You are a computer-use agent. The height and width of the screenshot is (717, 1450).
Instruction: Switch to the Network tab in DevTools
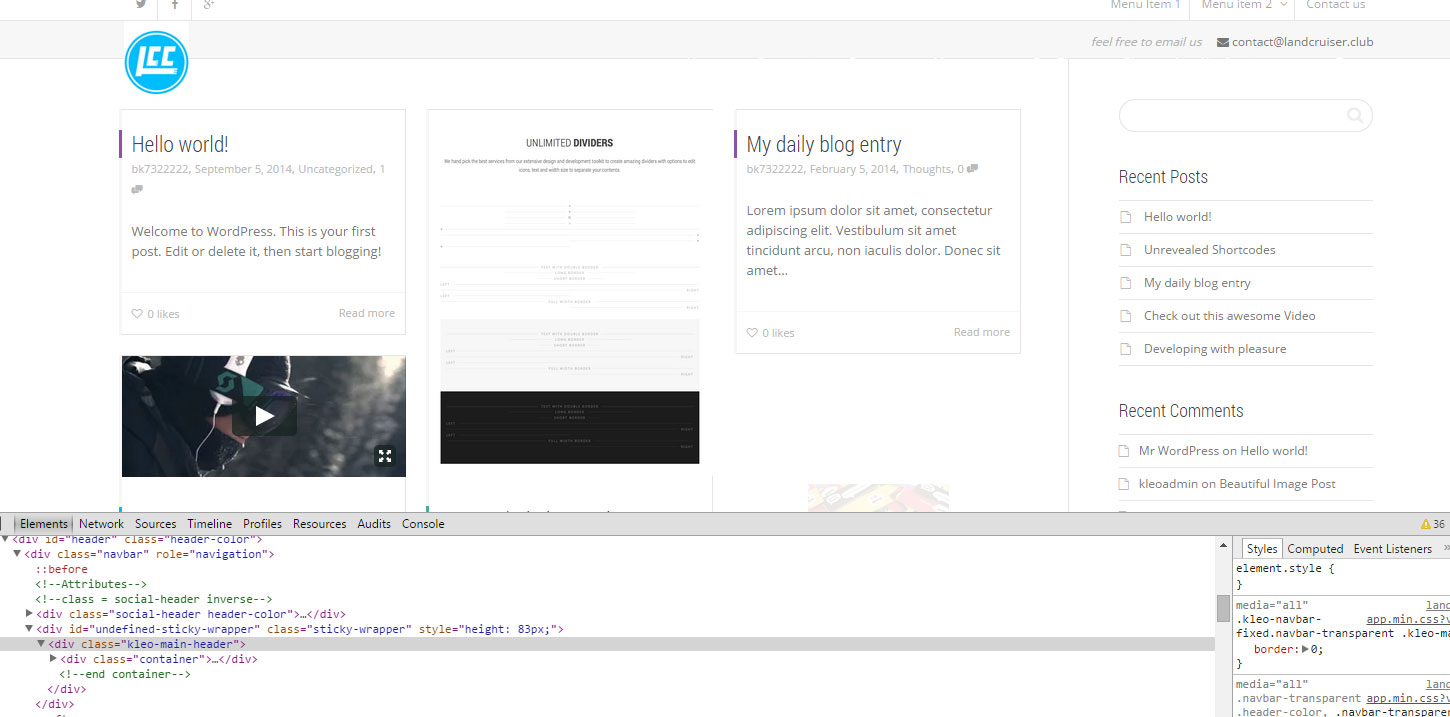pyautogui.click(x=101, y=524)
